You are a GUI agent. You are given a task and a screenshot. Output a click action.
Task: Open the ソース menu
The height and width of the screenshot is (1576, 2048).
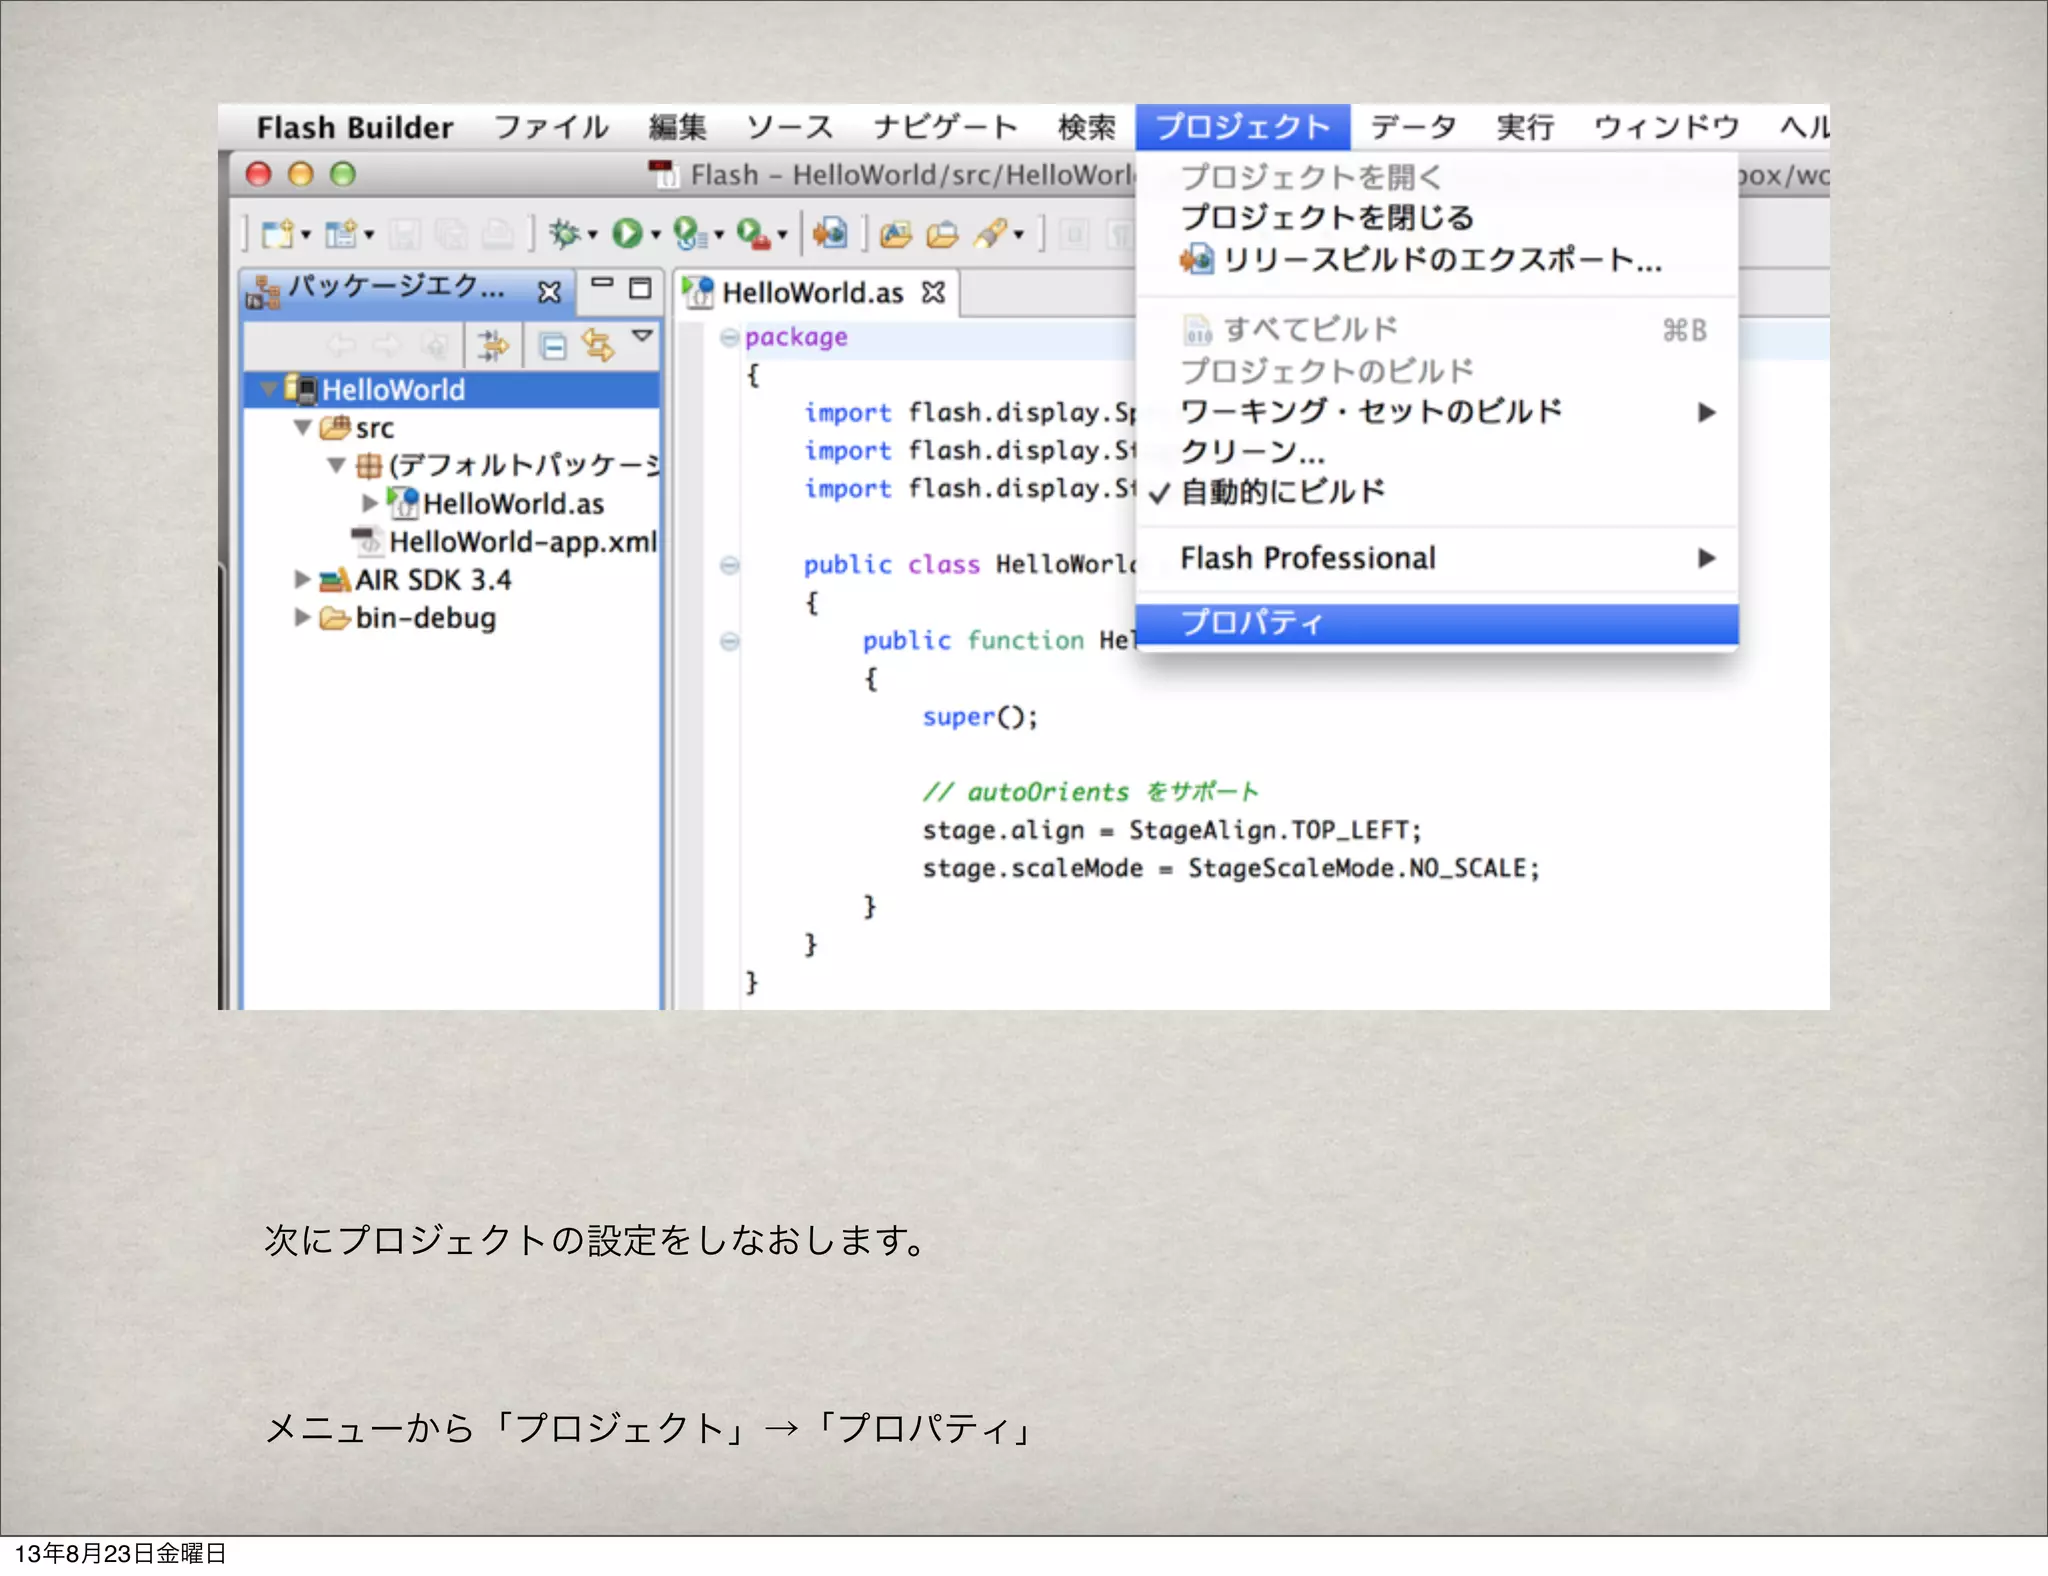(790, 128)
